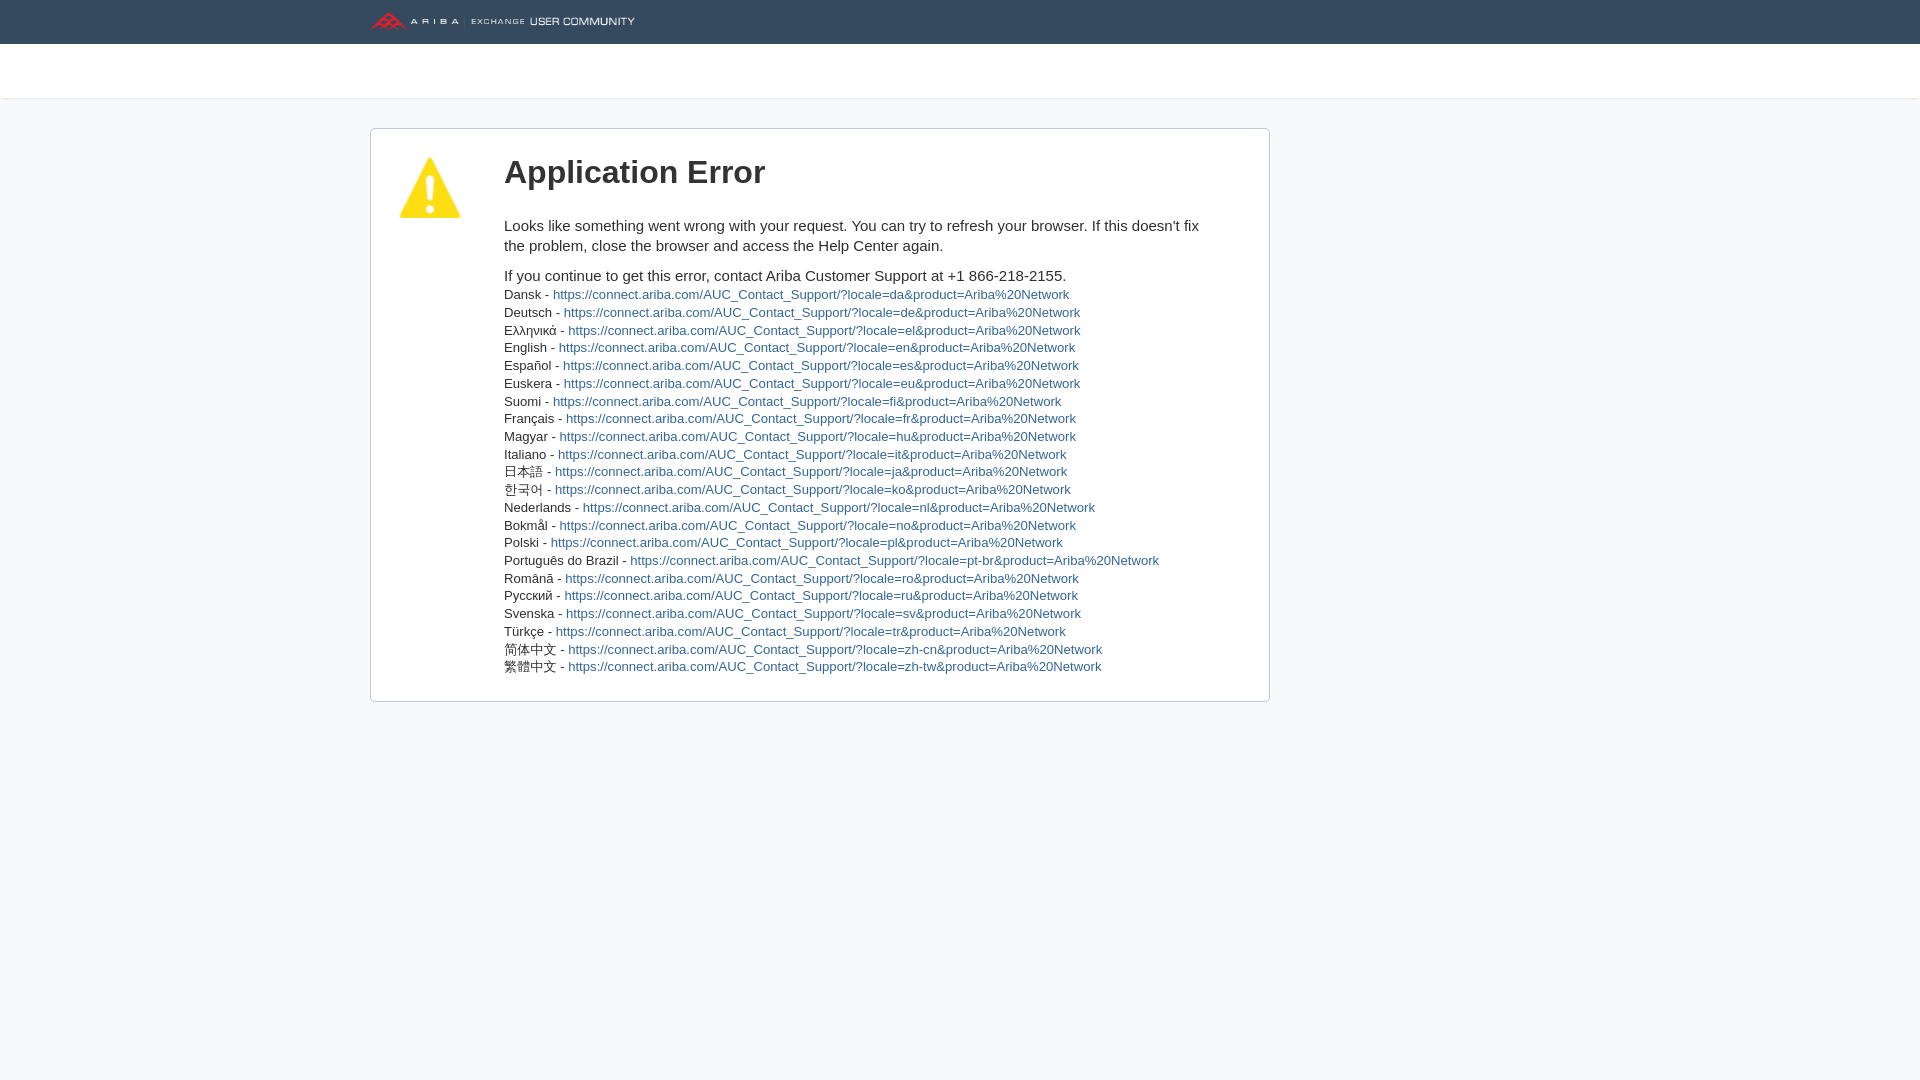
Task: Click the Application Error heading
Action: point(635,172)
